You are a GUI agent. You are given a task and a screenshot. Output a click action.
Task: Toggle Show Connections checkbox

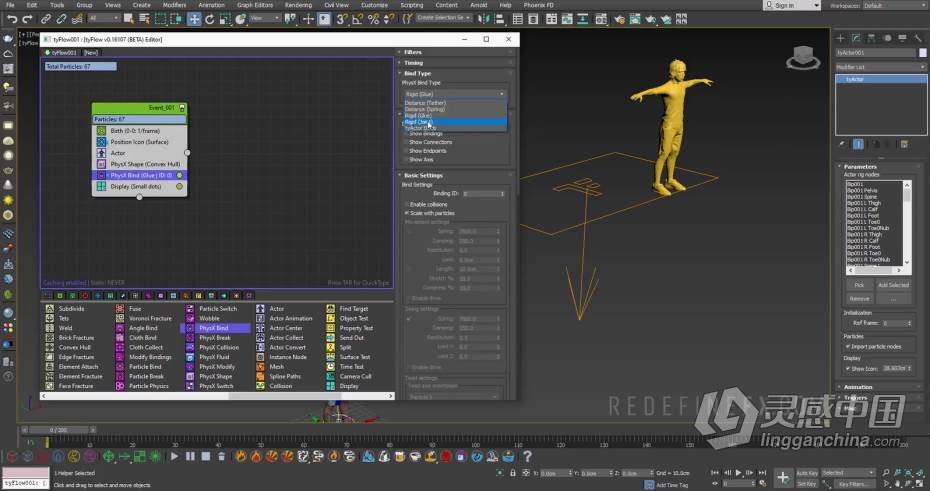[407, 142]
